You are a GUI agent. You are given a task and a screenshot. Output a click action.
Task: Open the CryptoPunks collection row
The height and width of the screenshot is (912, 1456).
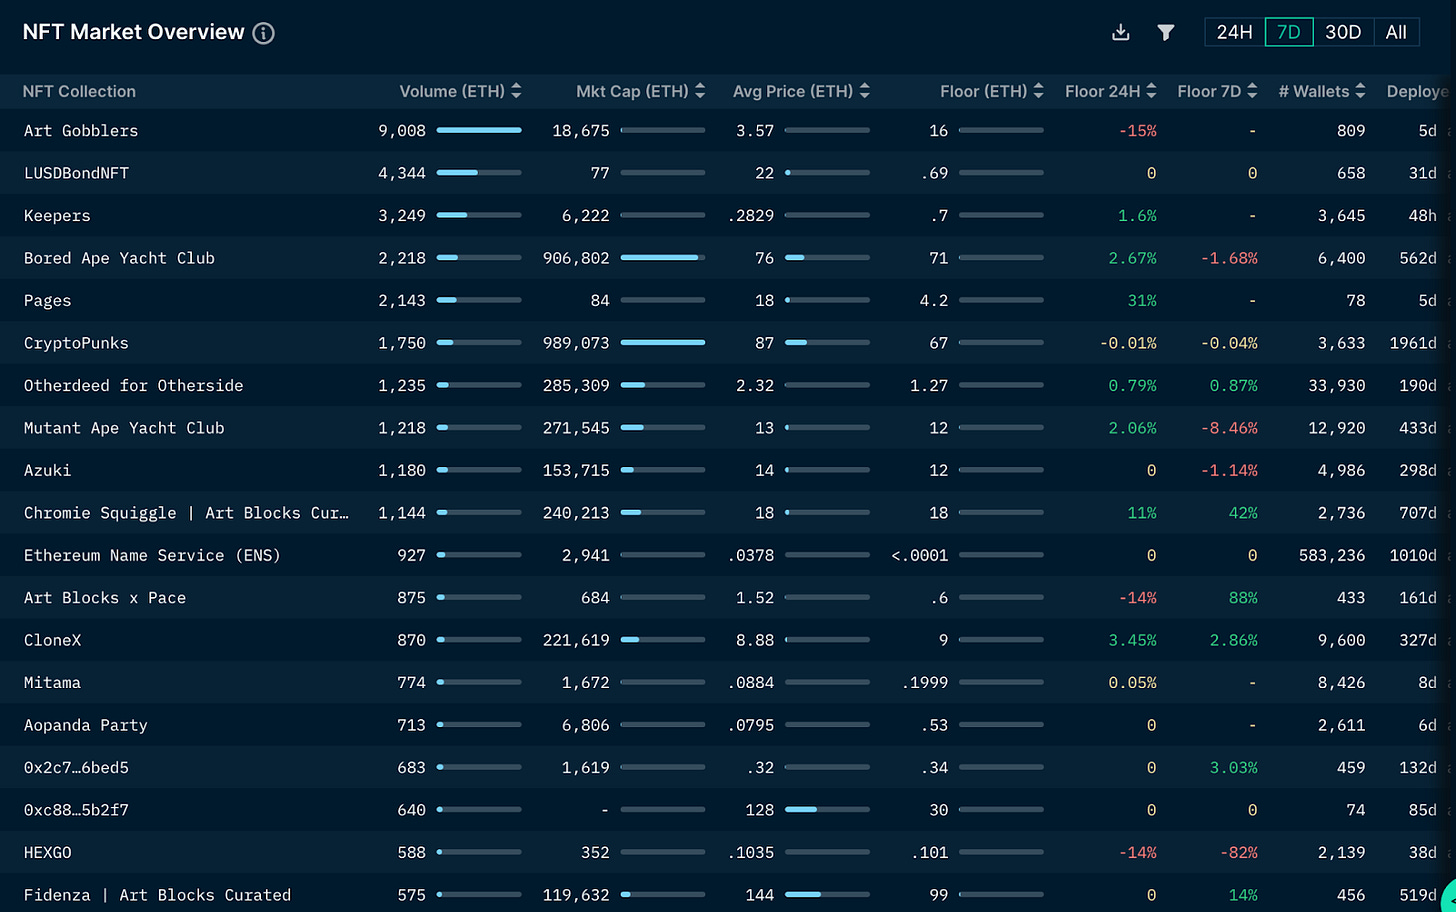pos(728,343)
